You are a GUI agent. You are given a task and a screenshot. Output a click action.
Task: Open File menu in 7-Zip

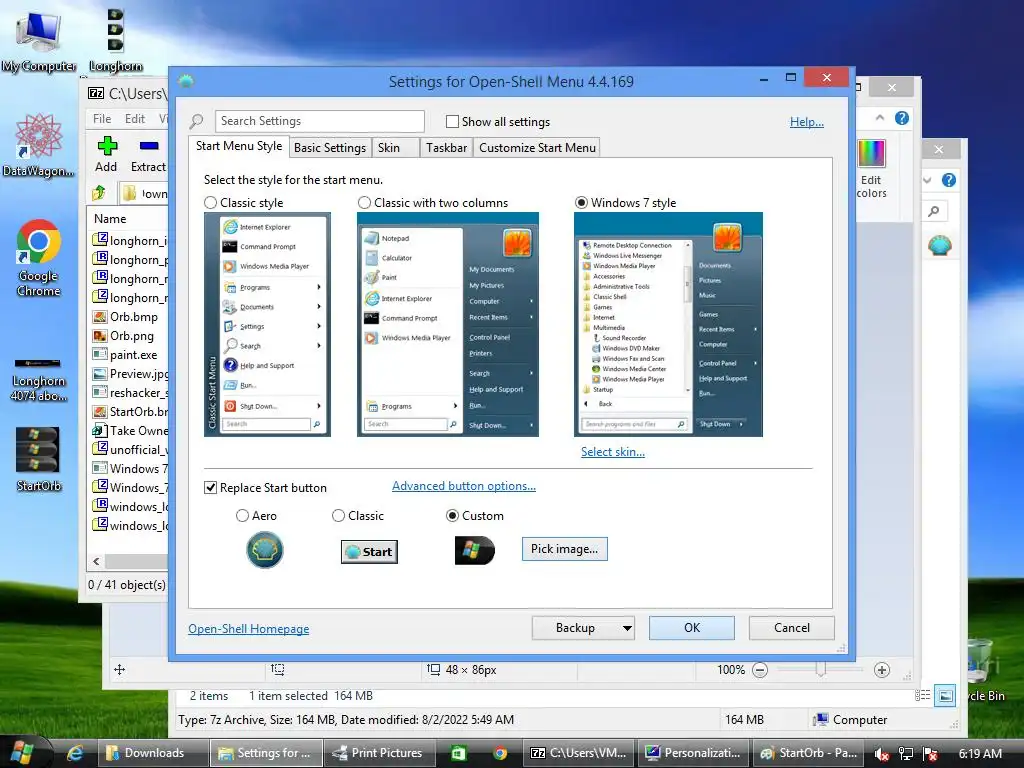[x=102, y=119]
